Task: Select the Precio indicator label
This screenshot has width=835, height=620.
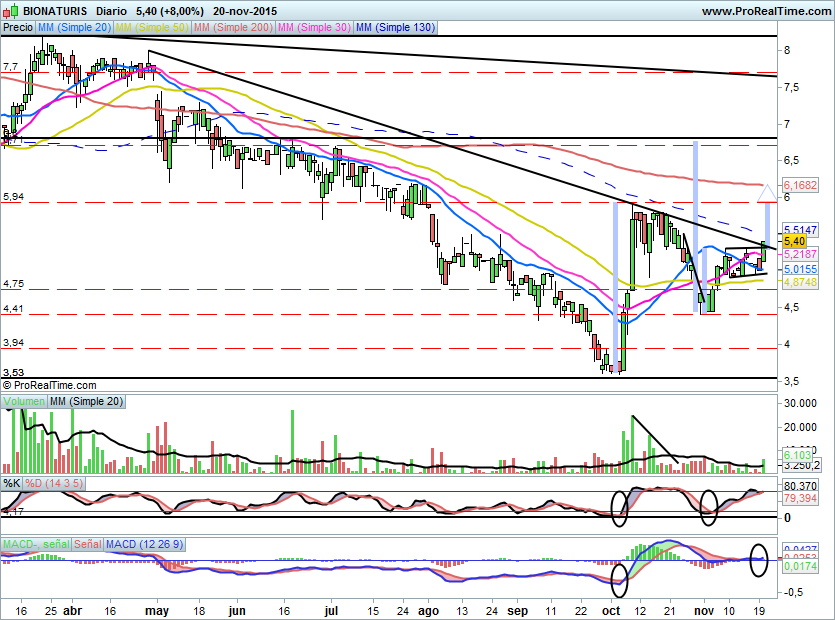Action: click(18, 27)
